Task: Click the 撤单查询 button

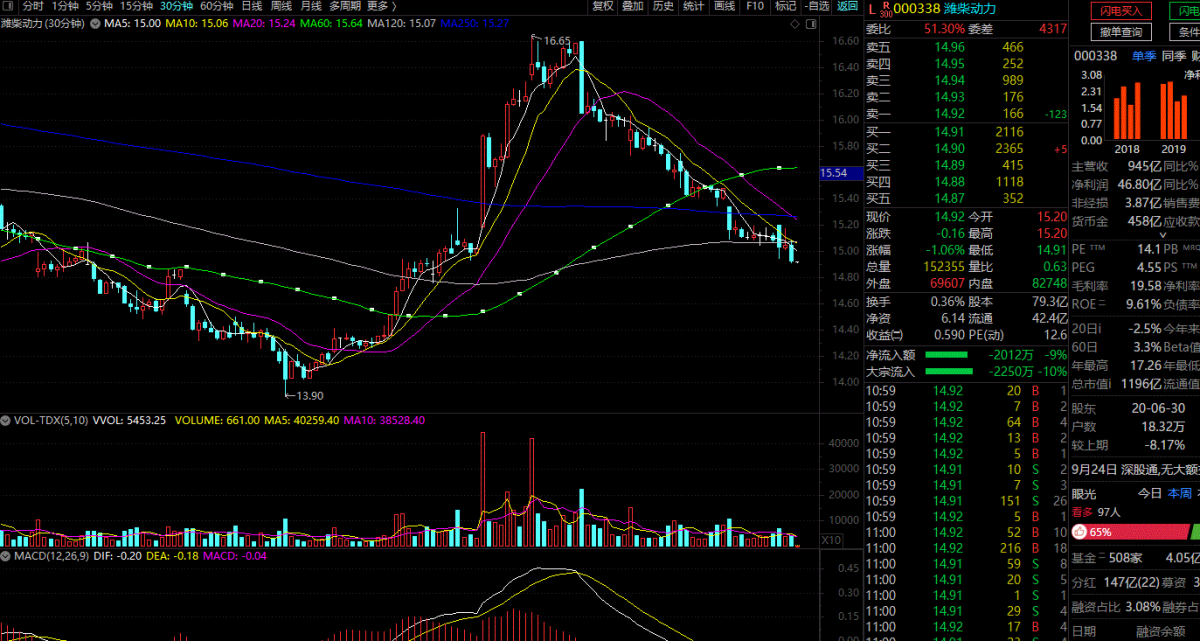Action: (1120, 32)
